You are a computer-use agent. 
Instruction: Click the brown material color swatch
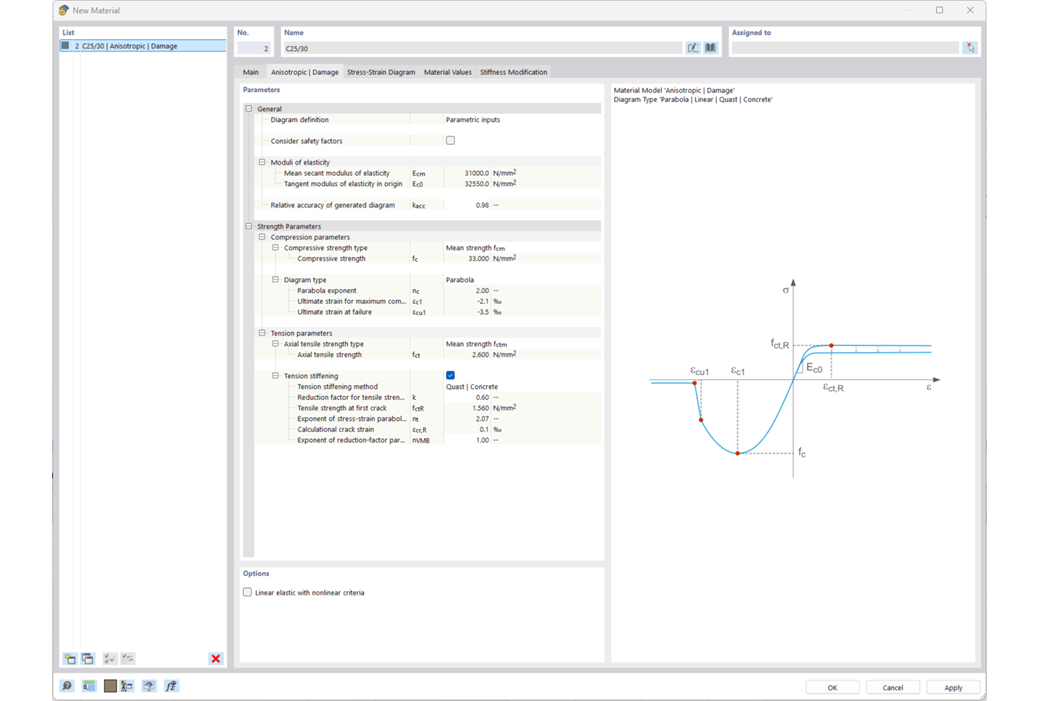coord(110,686)
